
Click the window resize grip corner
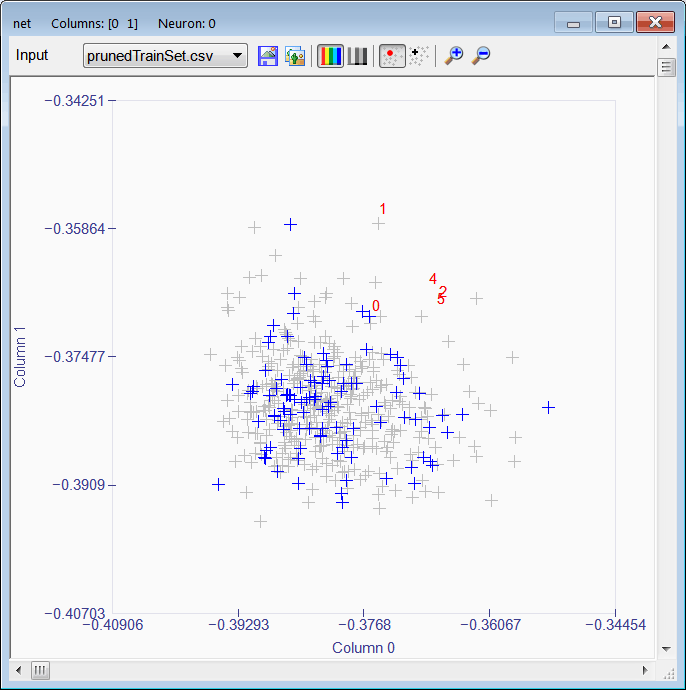pos(669,673)
